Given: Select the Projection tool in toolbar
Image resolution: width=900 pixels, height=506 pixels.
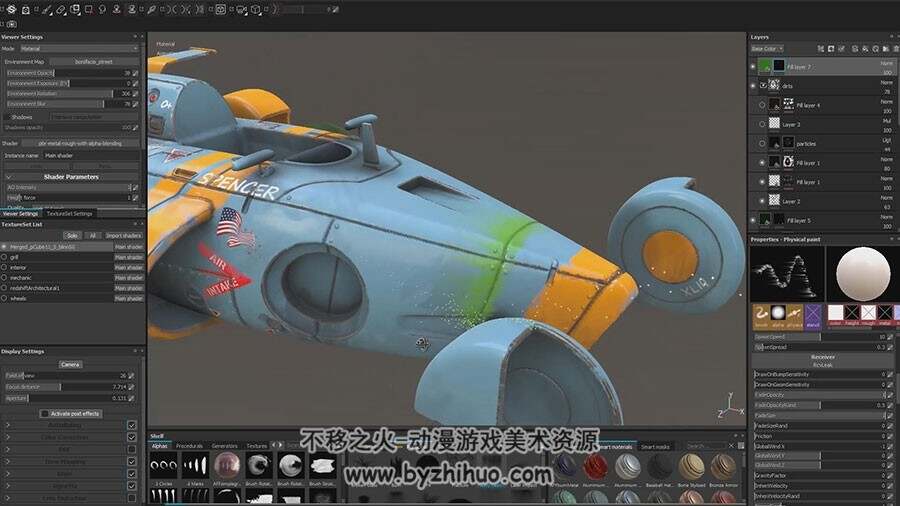Looking at the screenshot, I should pos(75,9).
